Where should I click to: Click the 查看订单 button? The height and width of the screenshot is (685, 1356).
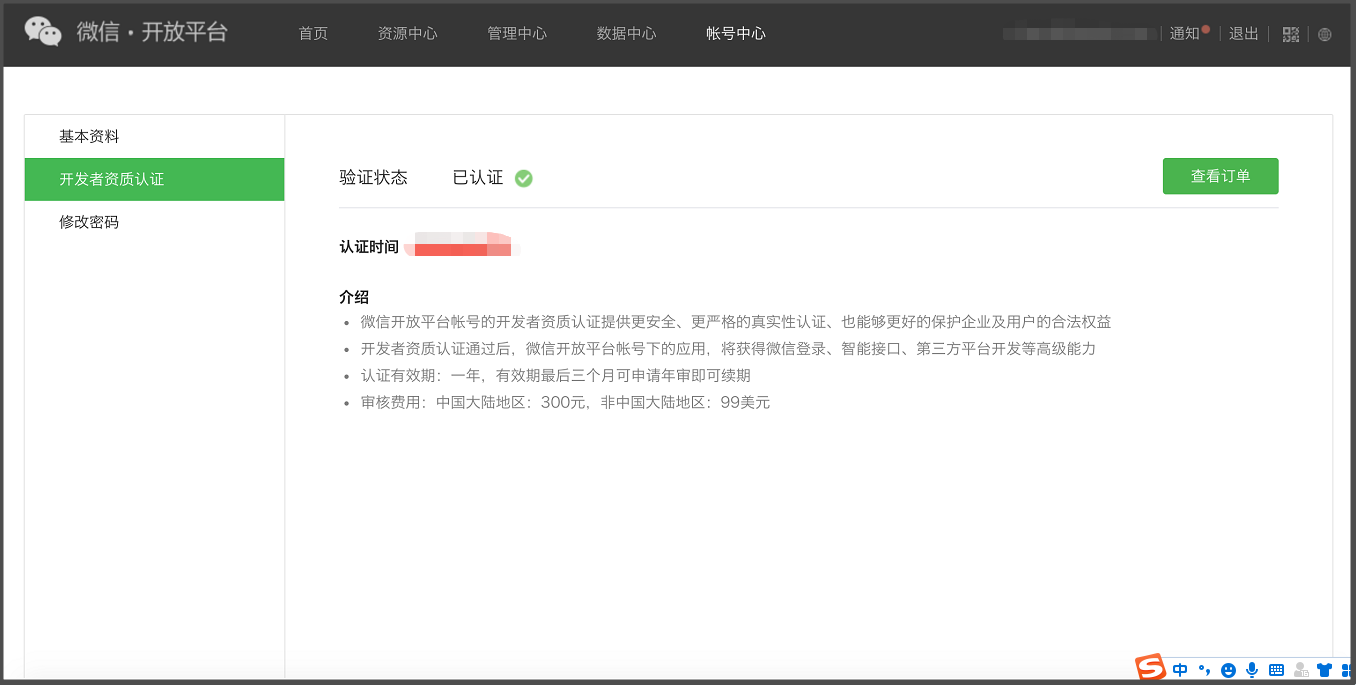pos(1220,176)
